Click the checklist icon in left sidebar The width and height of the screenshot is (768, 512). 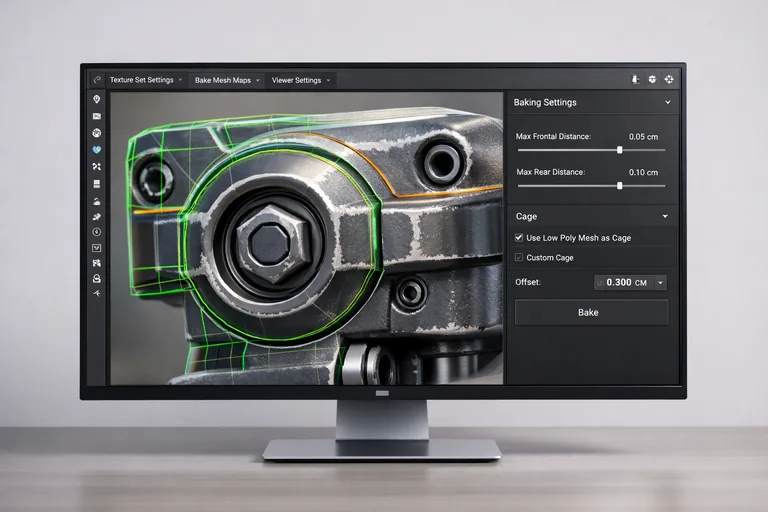point(97,247)
